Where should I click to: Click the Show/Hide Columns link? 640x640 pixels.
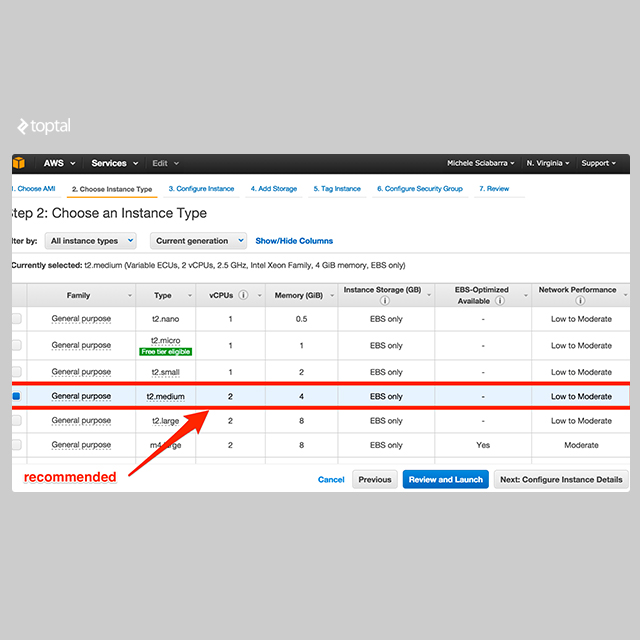coord(294,241)
